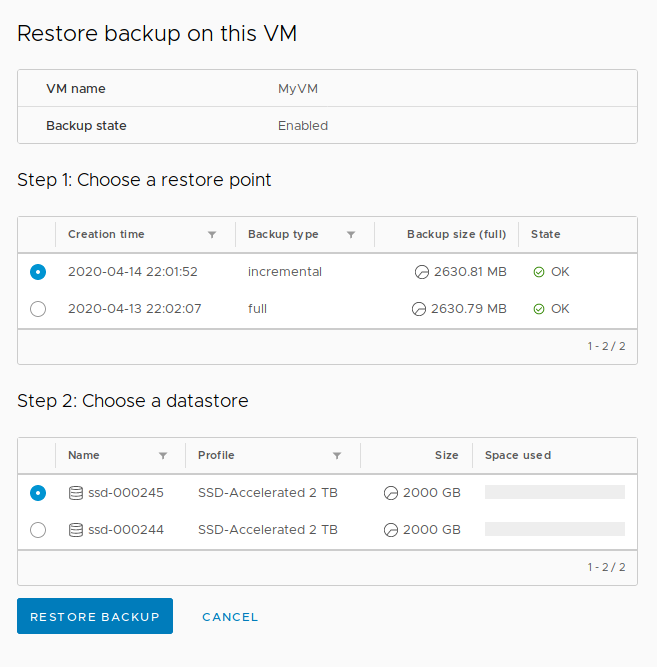Image resolution: width=657 pixels, height=667 pixels.
Task: Click the ssd-000244 datastore name cell
Action: pyautogui.click(x=126, y=530)
